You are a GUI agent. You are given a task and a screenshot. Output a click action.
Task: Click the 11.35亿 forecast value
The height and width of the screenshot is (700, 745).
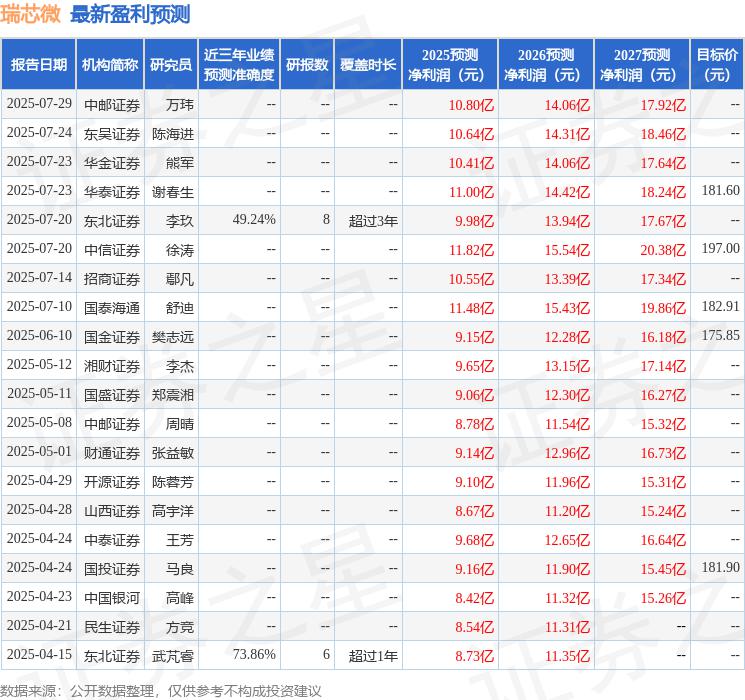(x=567, y=656)
